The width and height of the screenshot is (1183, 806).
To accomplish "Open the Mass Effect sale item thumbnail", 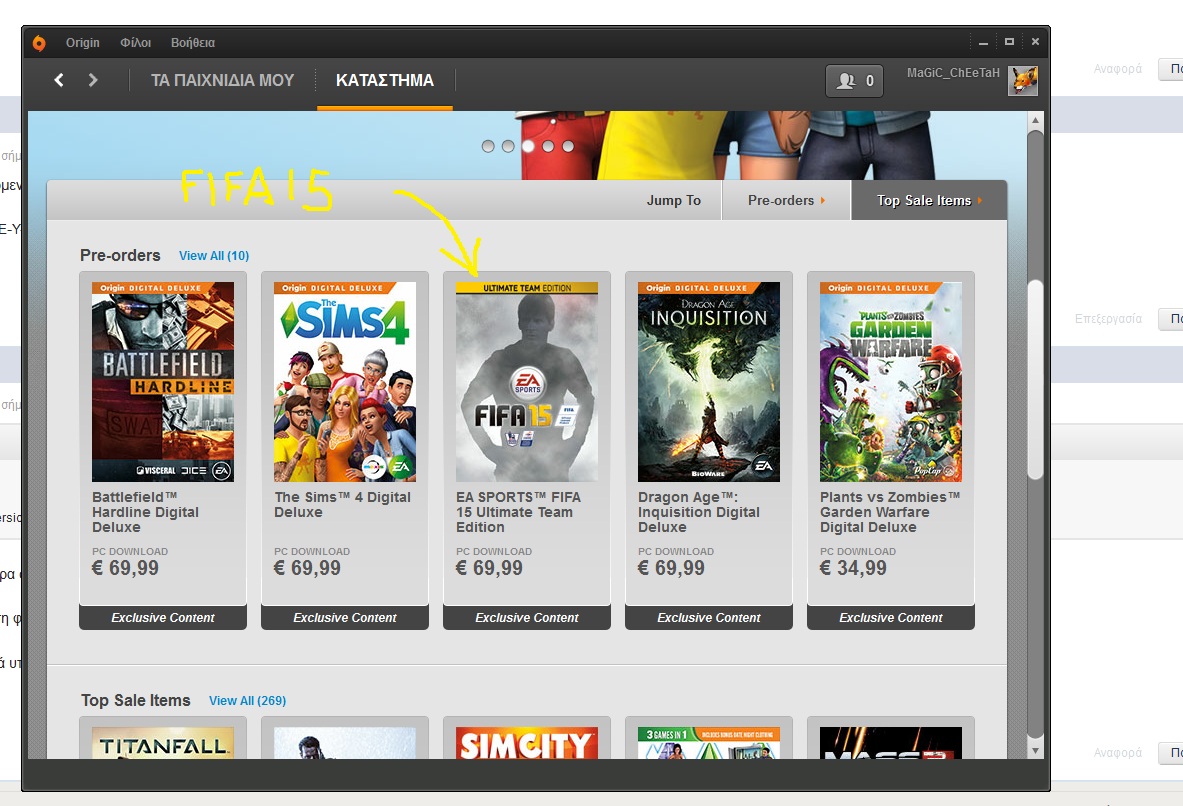I will coord(891,743).
